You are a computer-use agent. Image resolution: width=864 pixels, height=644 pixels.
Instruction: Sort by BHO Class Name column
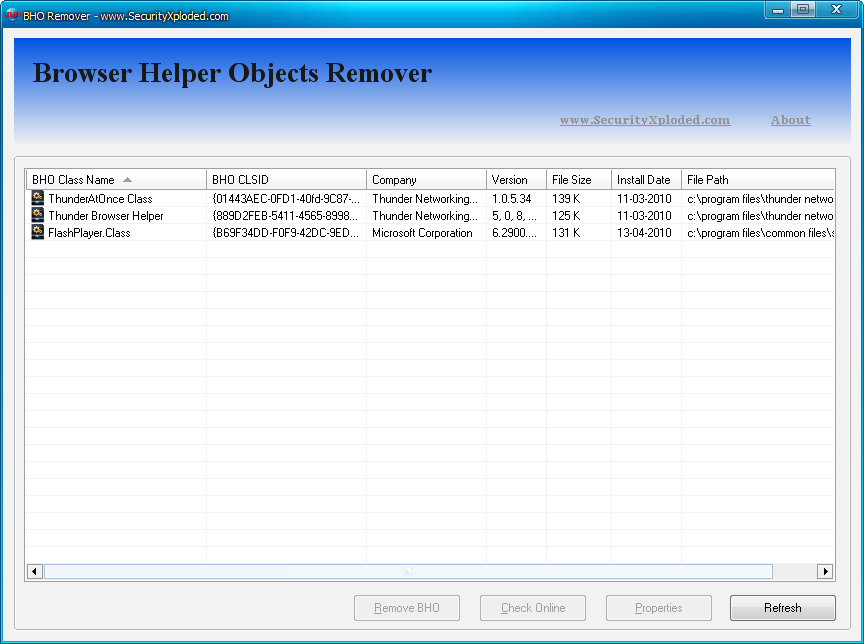pos(115,180)
